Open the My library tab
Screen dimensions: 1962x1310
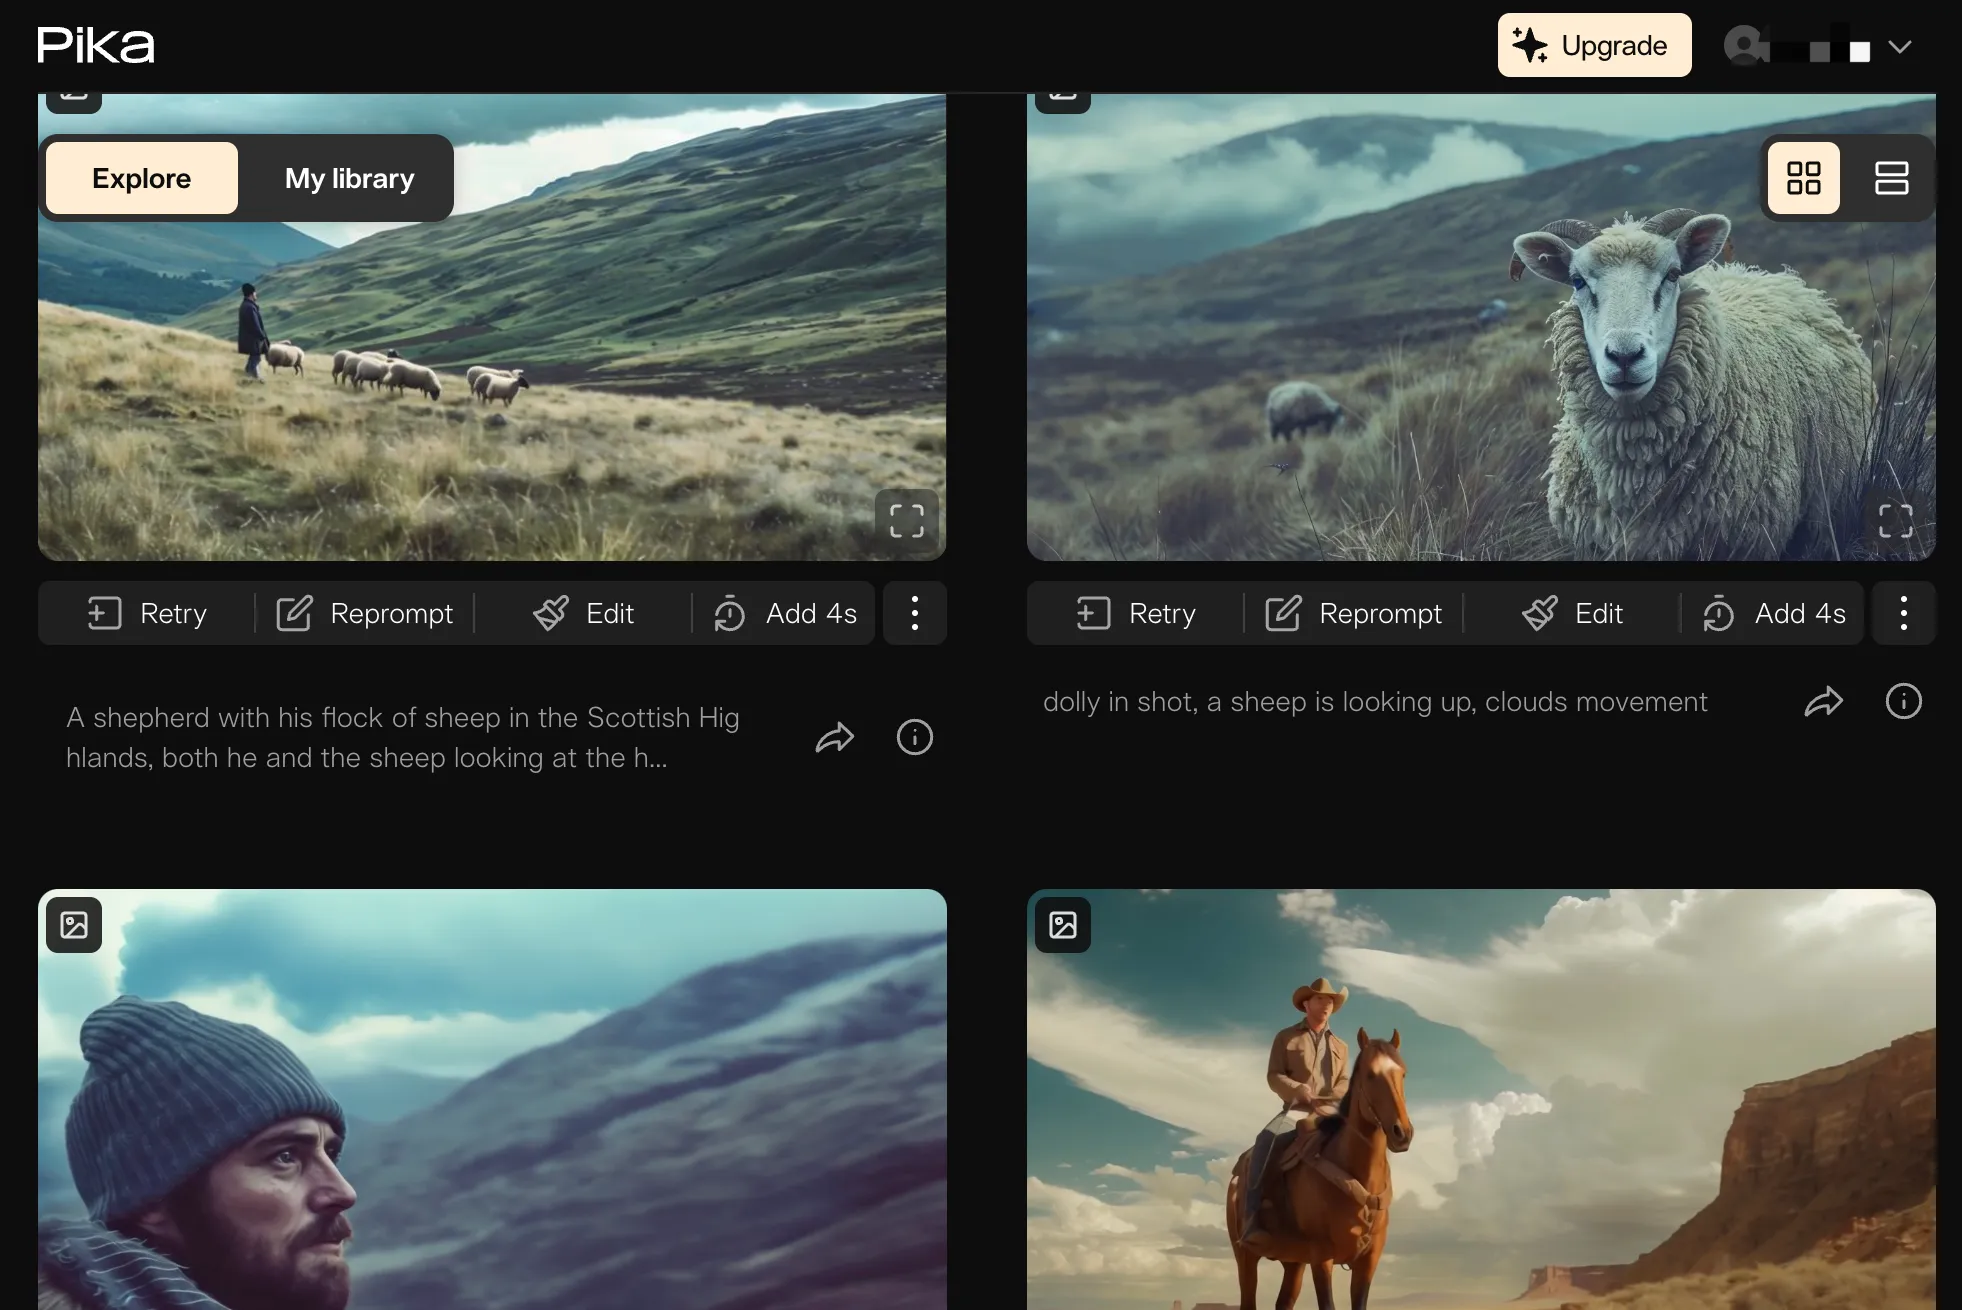click(x=349, y=178)
